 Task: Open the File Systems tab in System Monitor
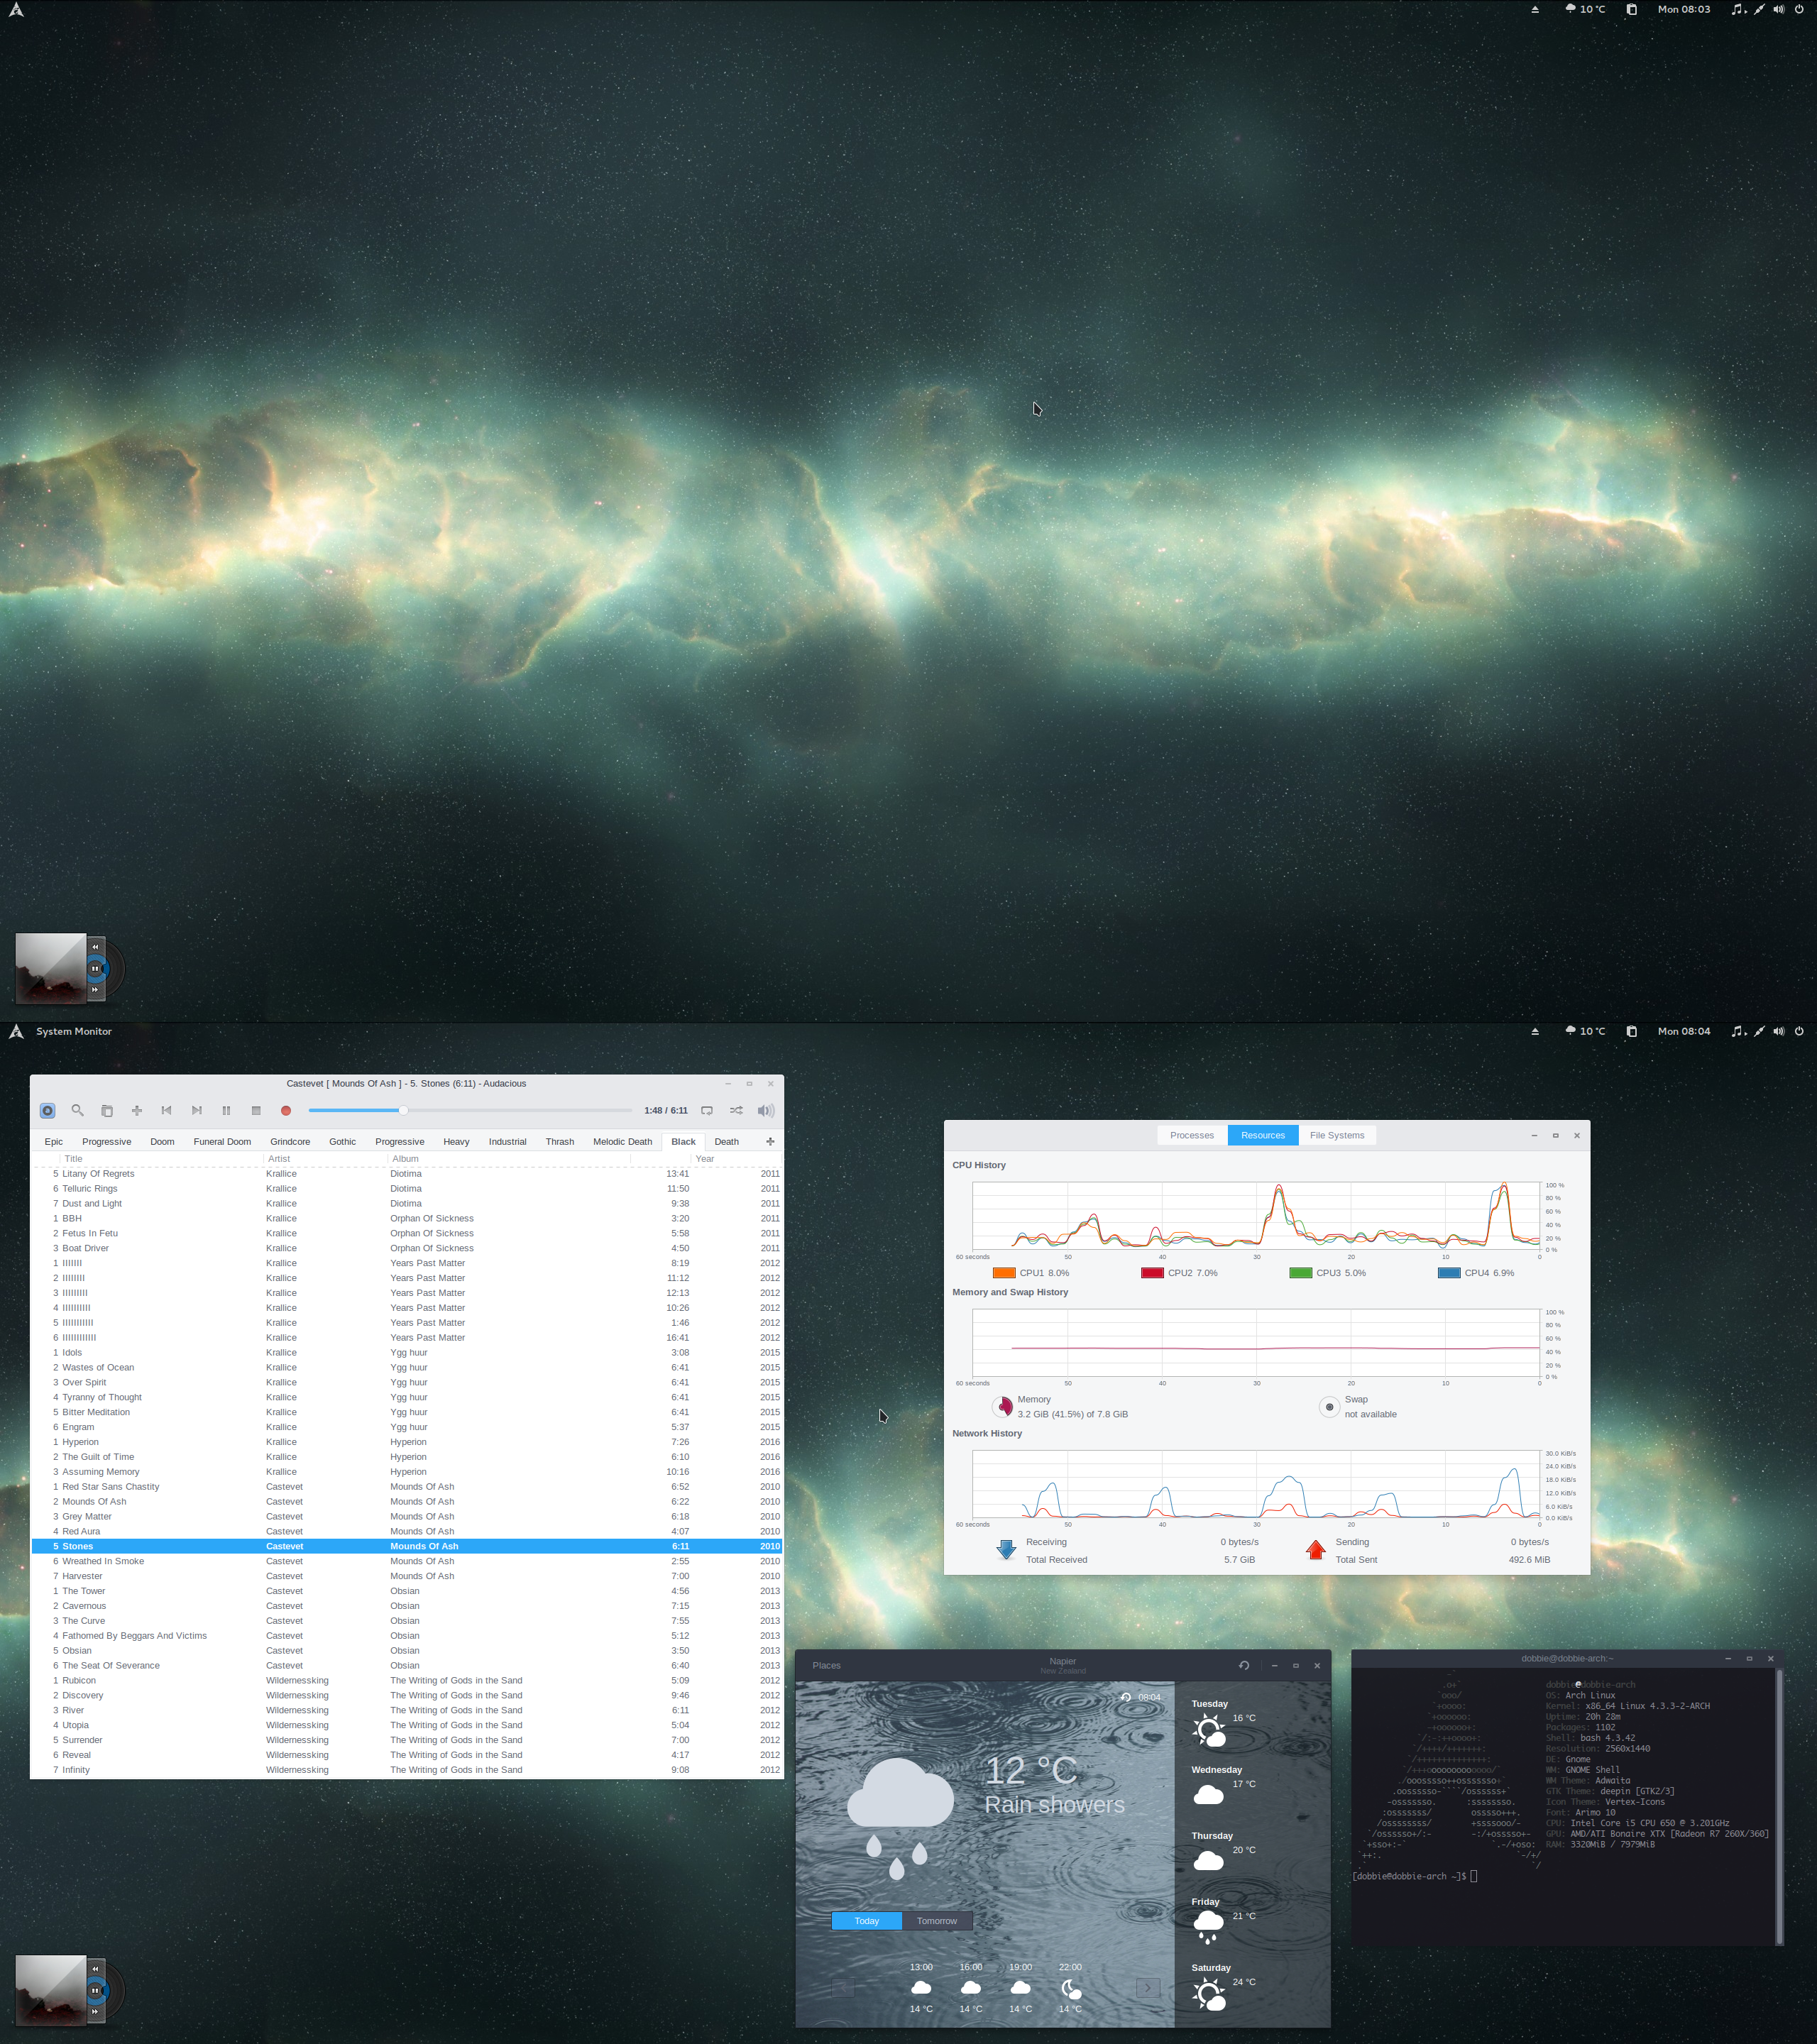coord(1337,1135)
